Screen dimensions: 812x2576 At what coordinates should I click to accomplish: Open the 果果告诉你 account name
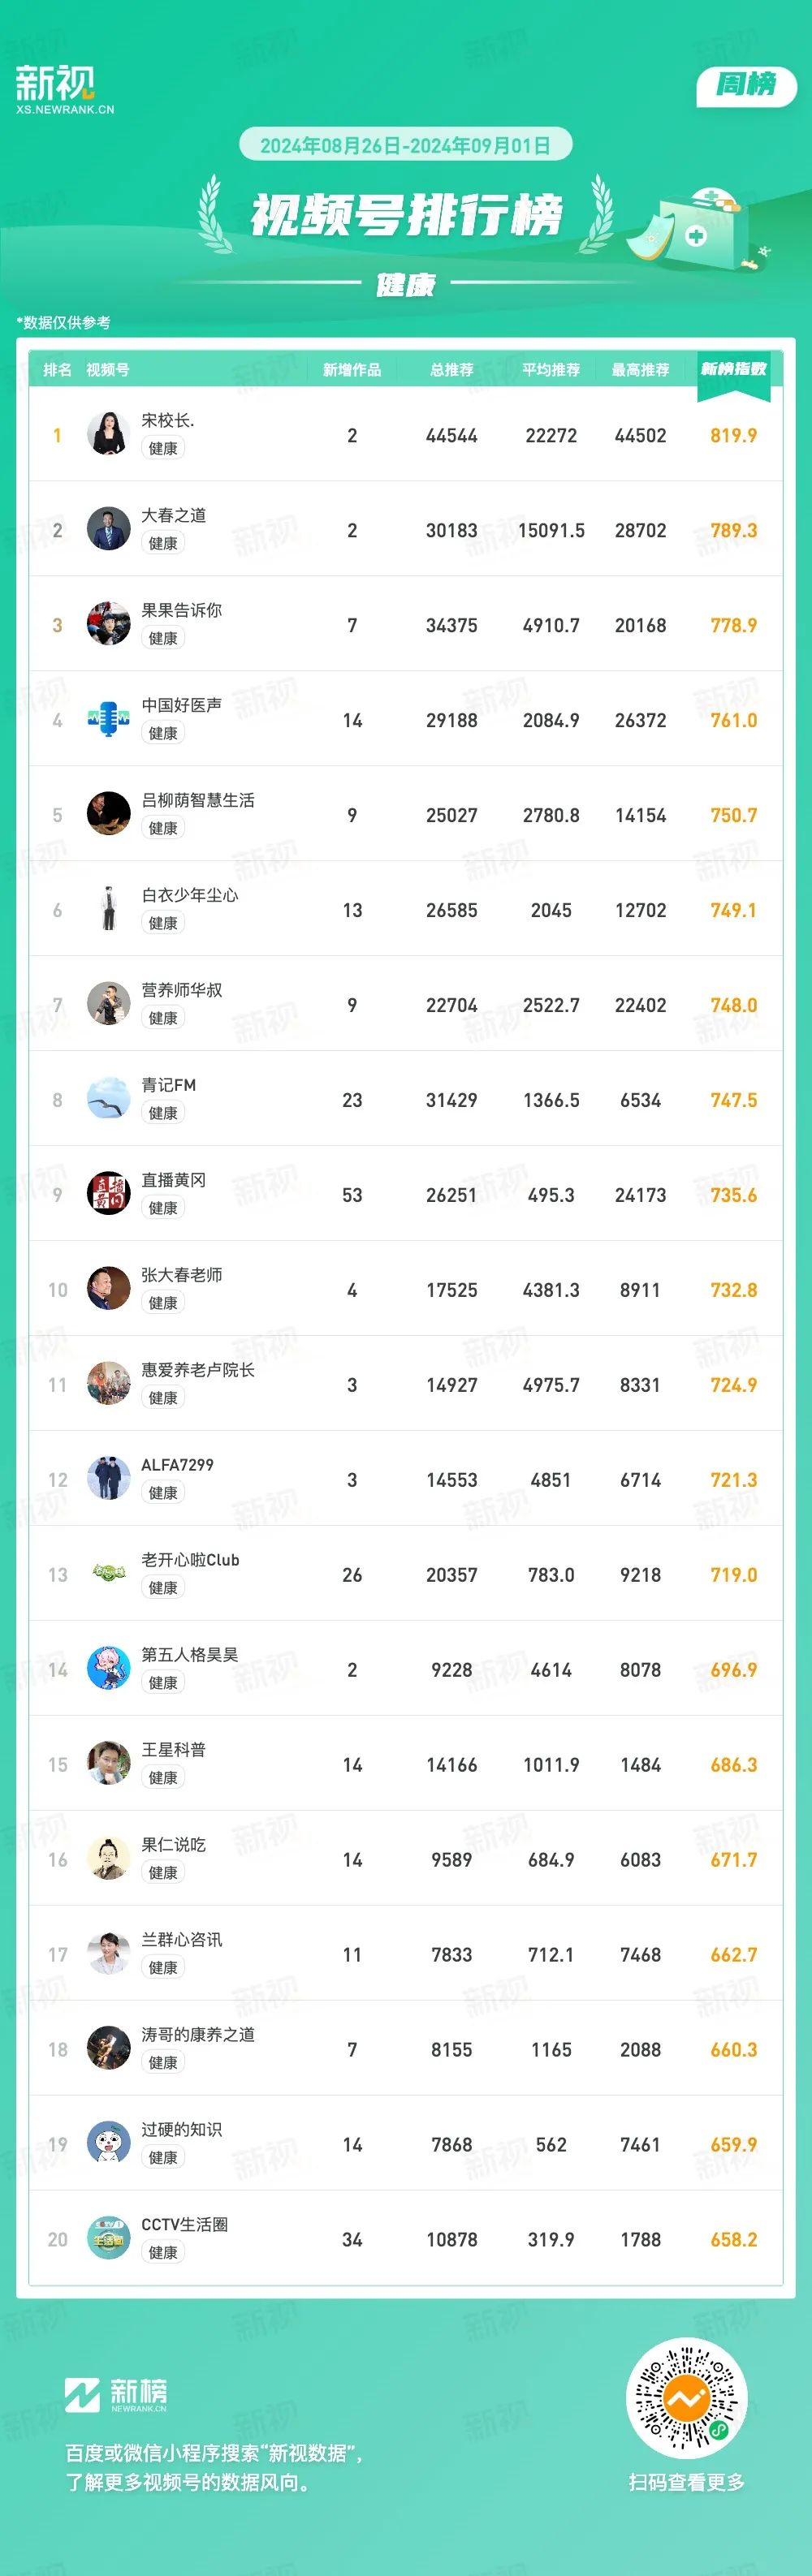coord(182,610)
